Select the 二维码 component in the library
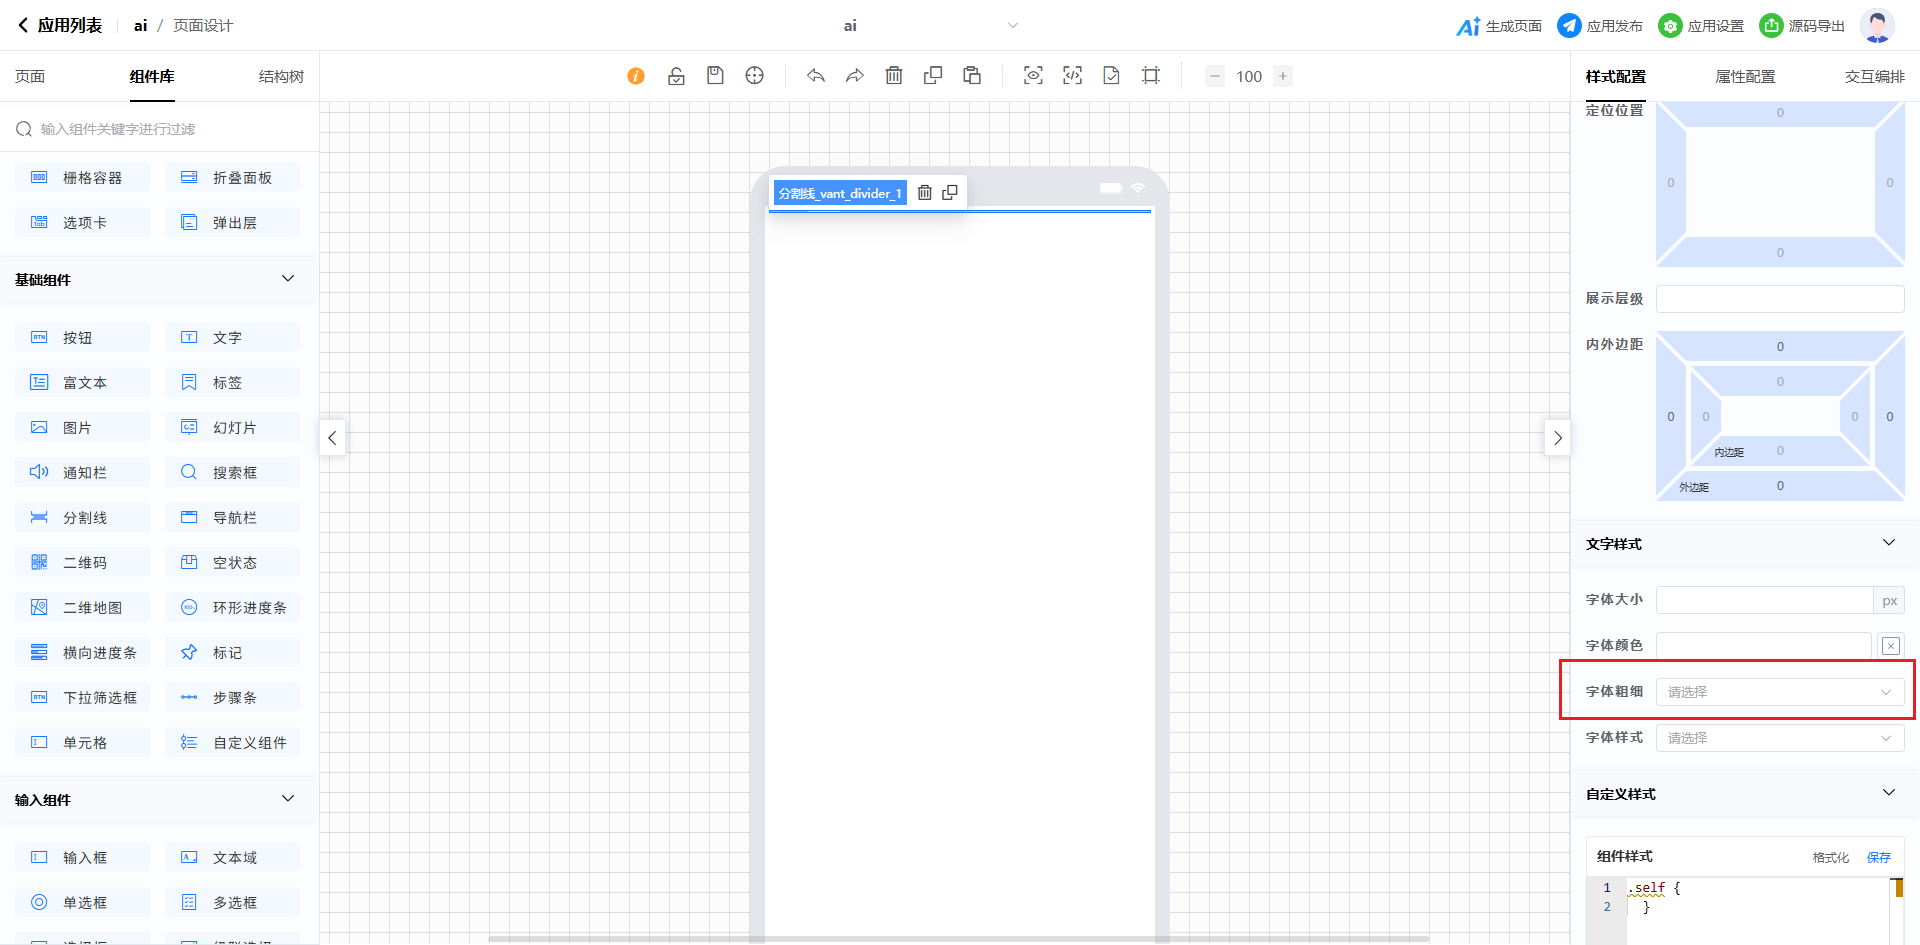The image size is (1920, 945). [x=83, y=563]
